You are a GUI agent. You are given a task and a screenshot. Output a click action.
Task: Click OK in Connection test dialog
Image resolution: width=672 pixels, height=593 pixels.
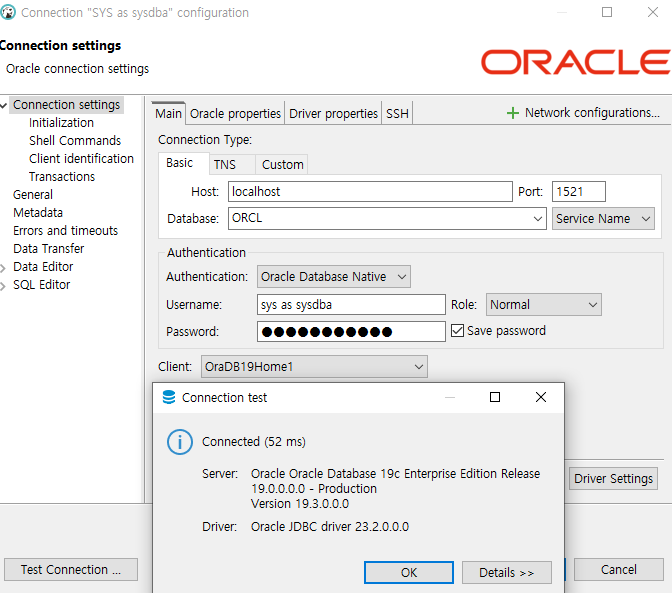tap(409, 572)
